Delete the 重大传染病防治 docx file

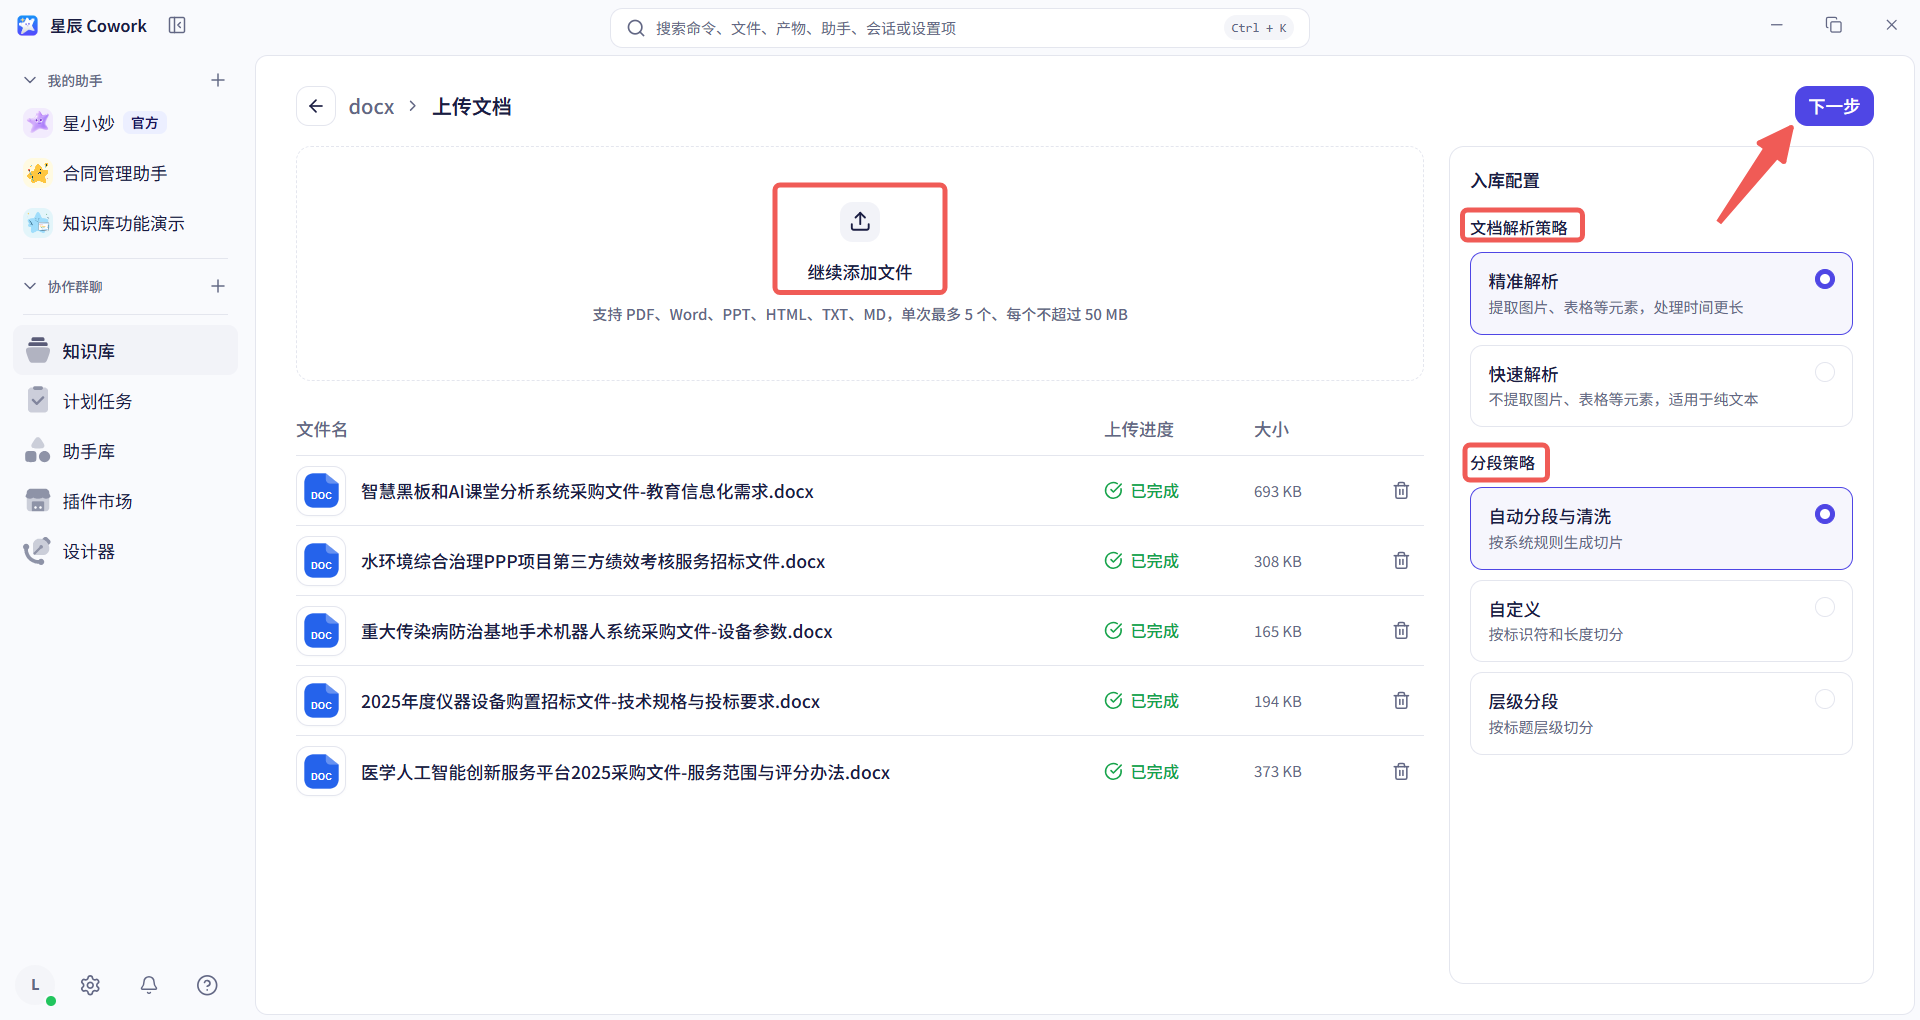tap(1401, 631)
